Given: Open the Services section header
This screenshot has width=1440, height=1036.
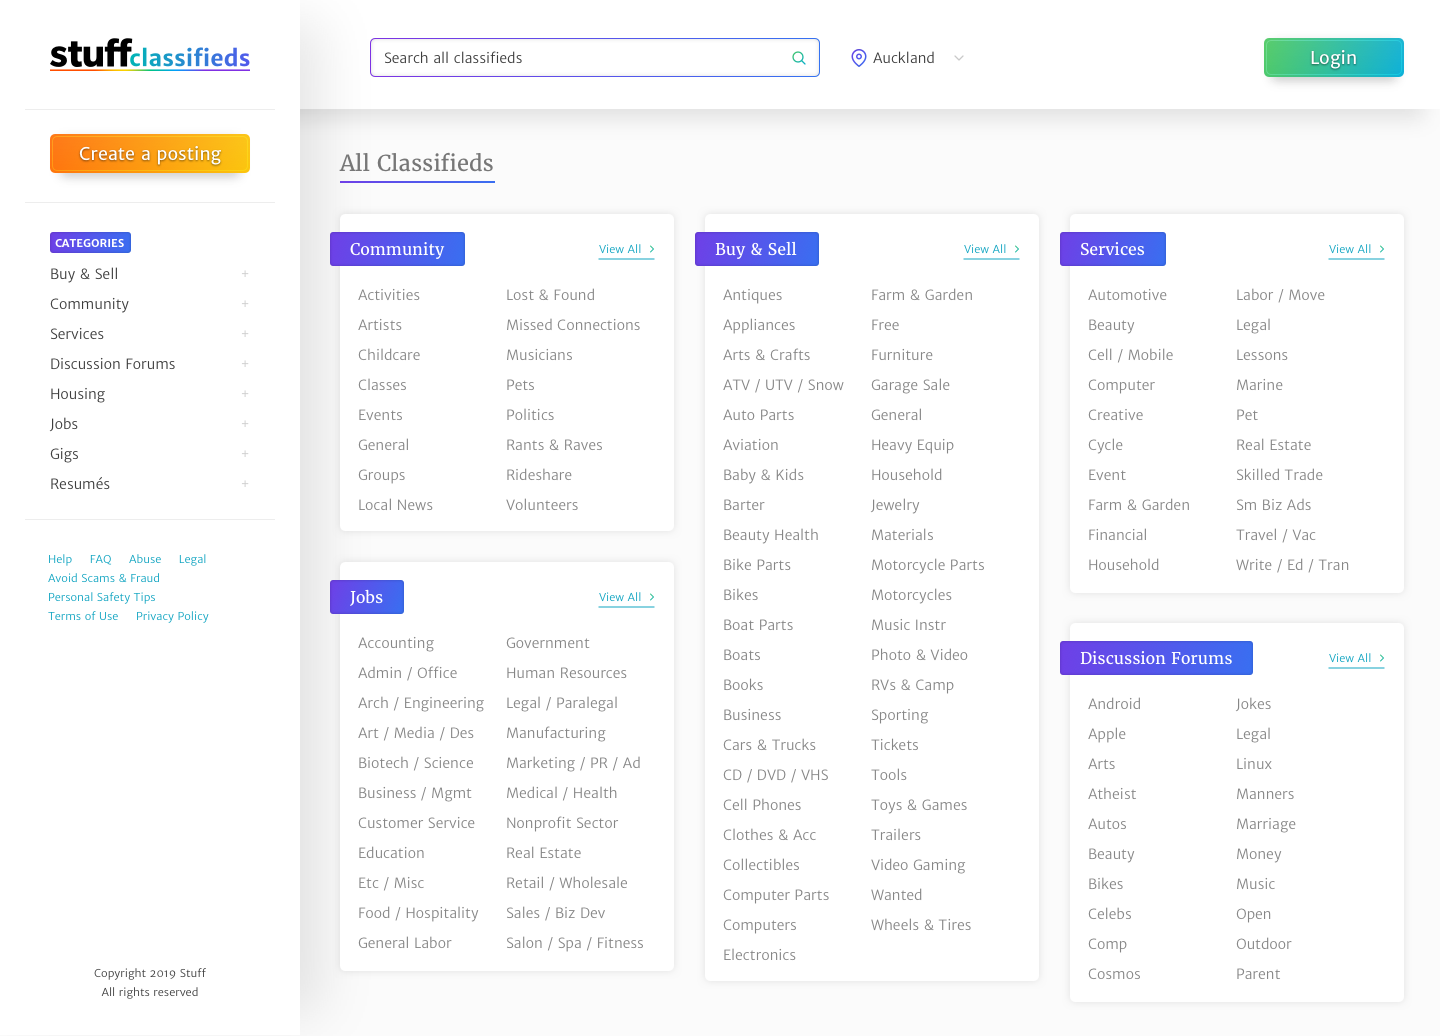Looking at the screenshot, I should 1112,249.
